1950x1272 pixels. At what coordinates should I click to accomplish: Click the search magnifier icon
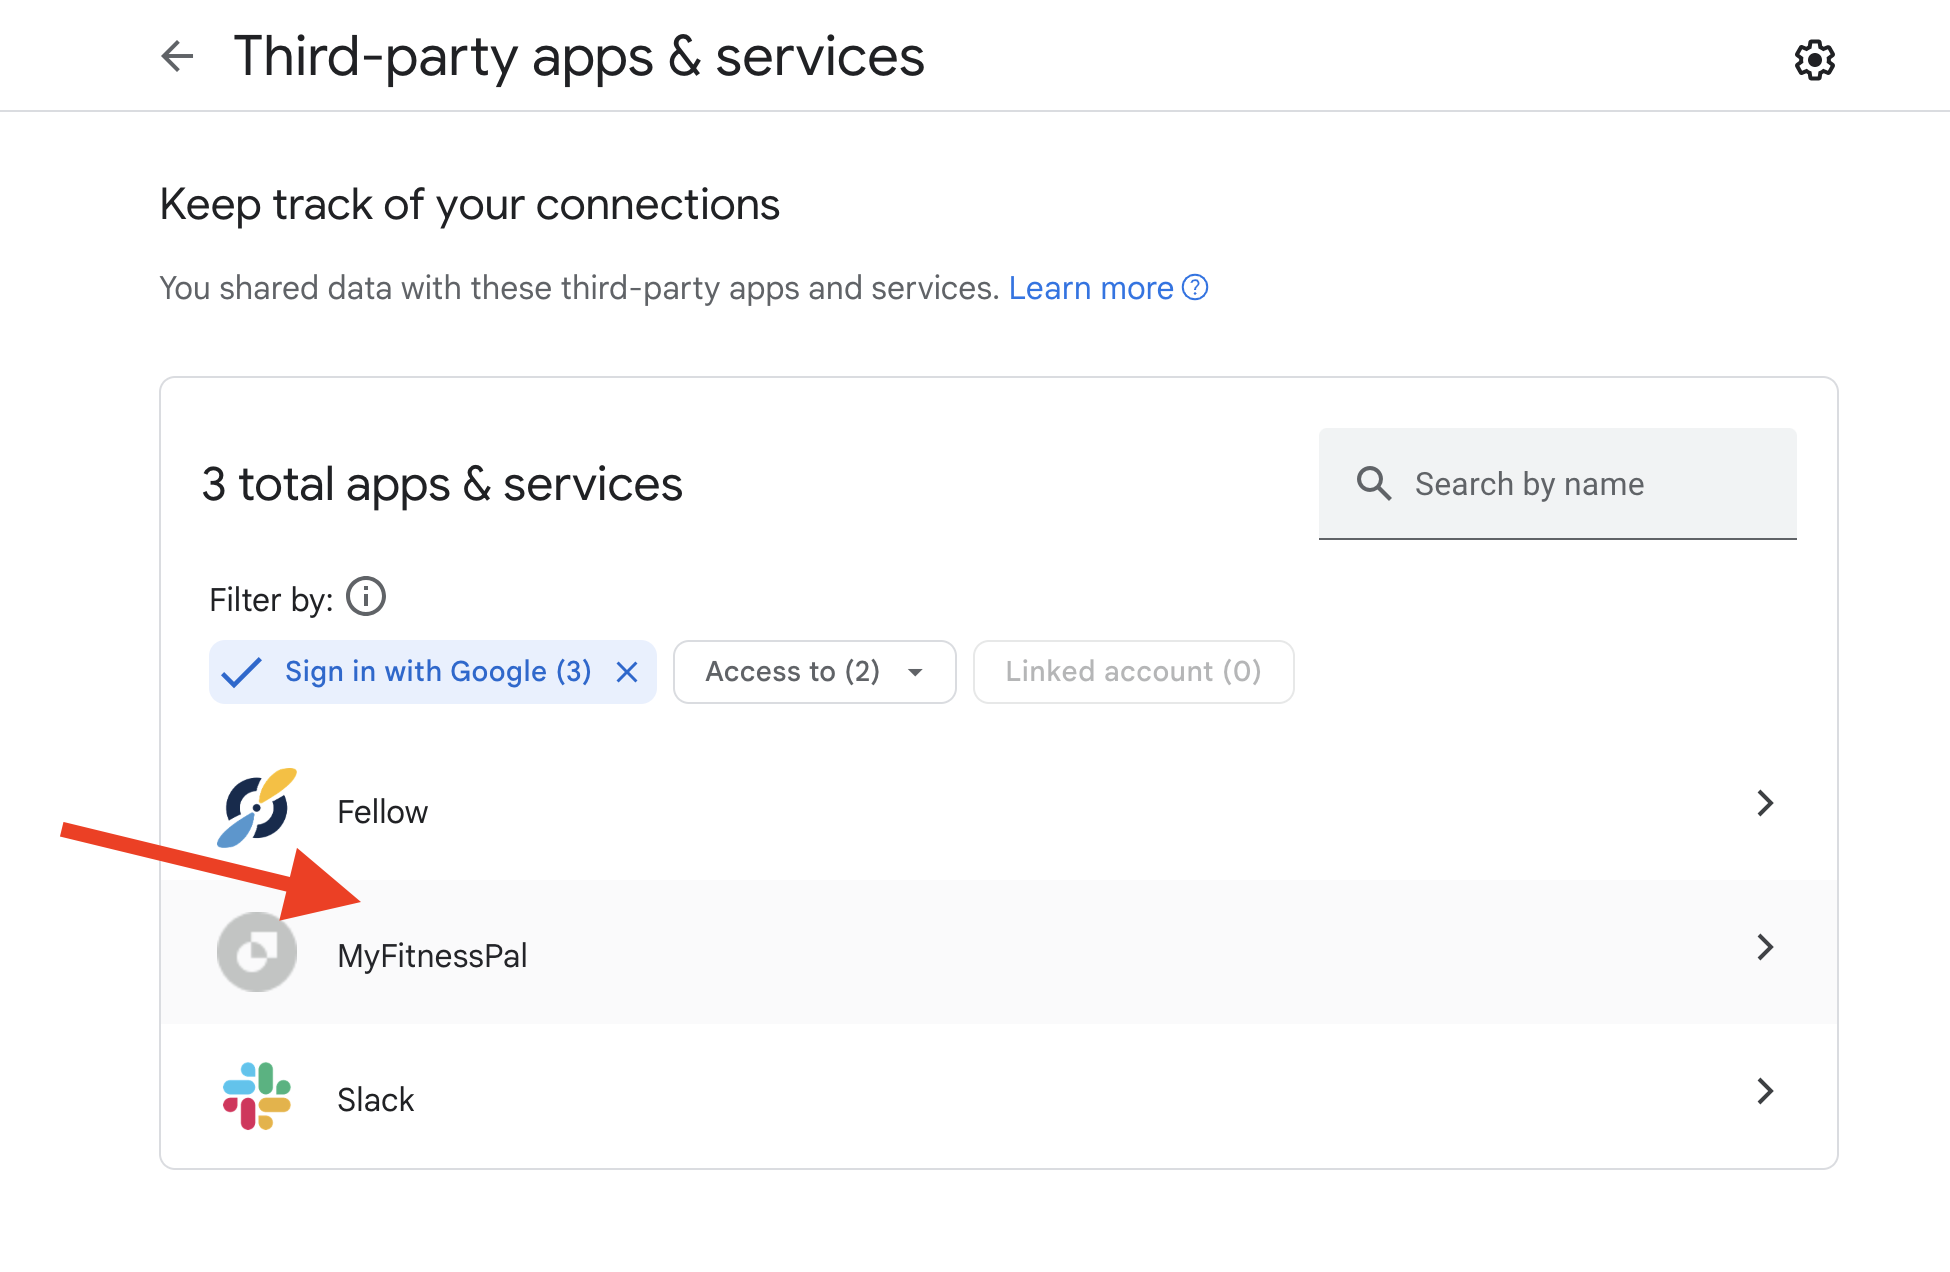1373,484
